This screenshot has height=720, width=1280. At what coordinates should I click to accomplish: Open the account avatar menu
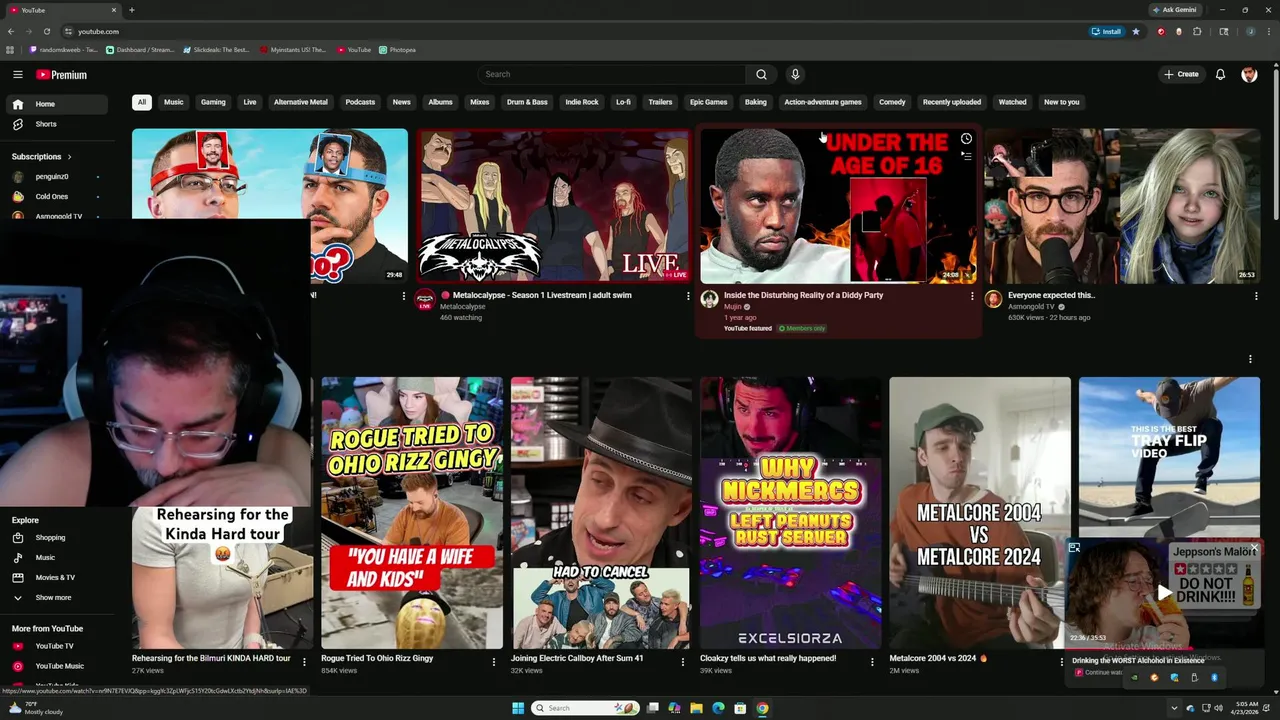pyautogui.click(x=1249, y=74)
